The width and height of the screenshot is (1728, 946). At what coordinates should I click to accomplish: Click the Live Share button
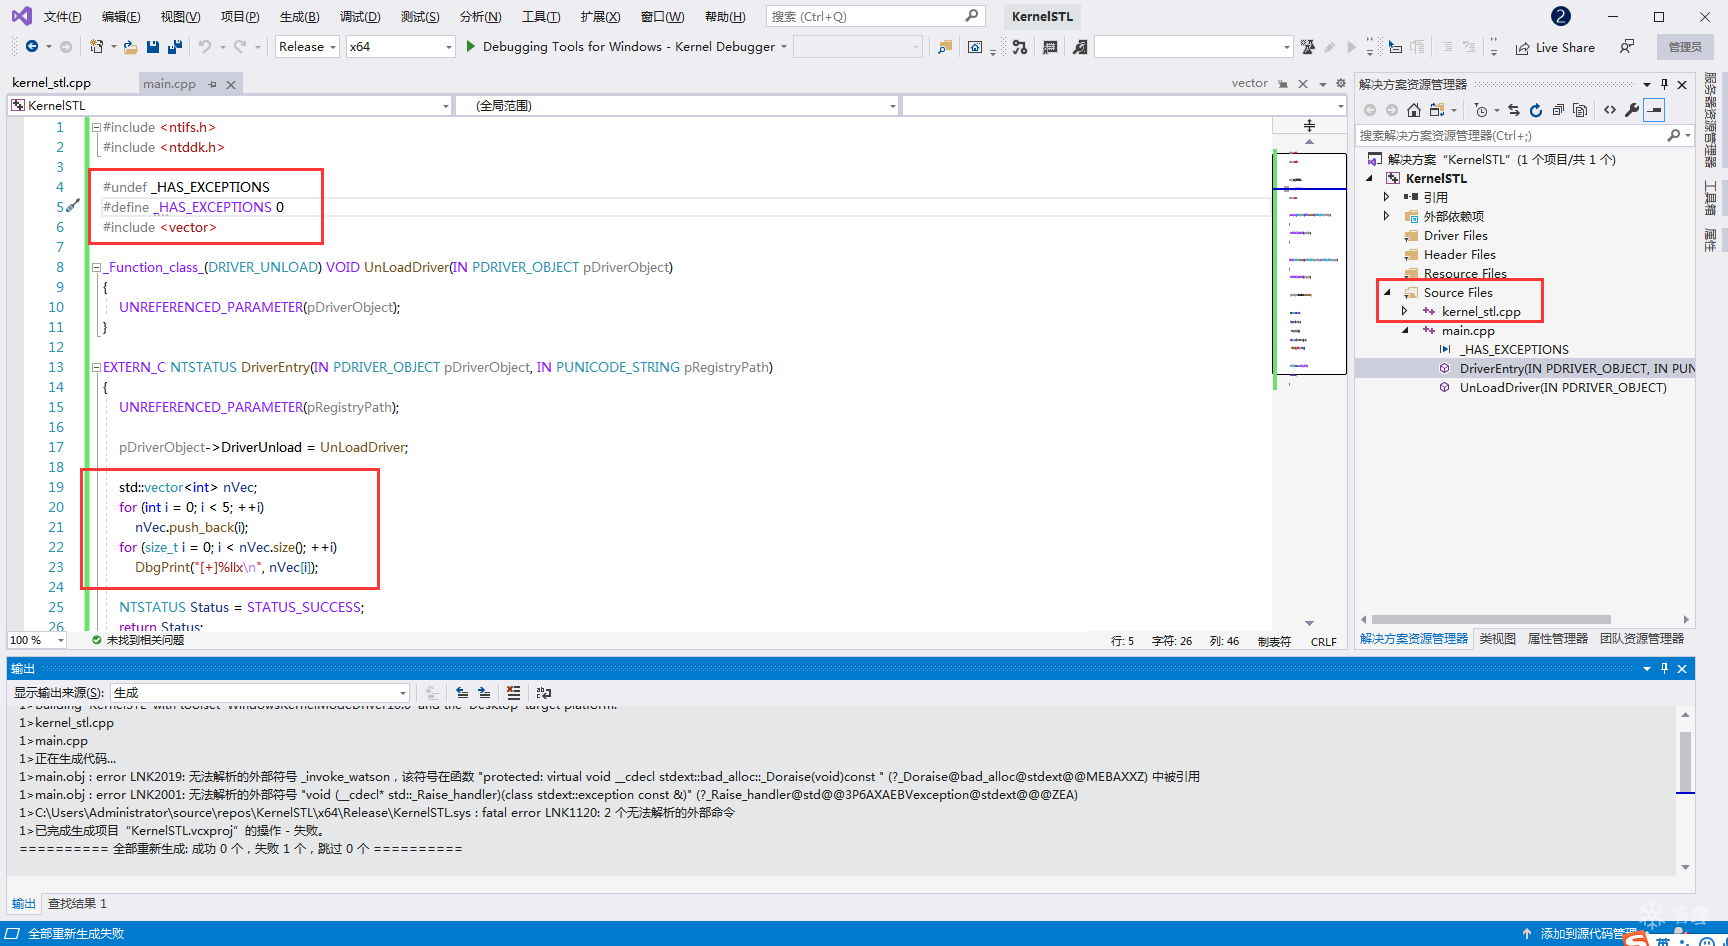[1555, 47]
